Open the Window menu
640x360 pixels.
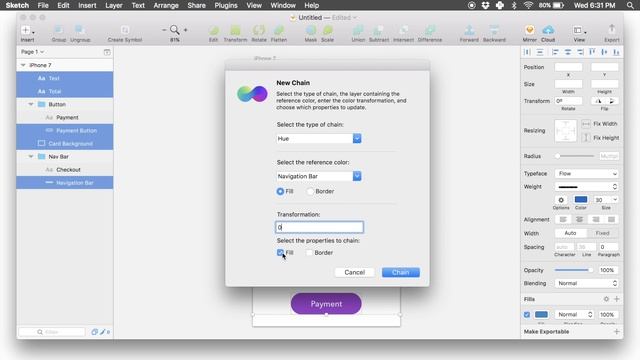(x=283, y=5)
